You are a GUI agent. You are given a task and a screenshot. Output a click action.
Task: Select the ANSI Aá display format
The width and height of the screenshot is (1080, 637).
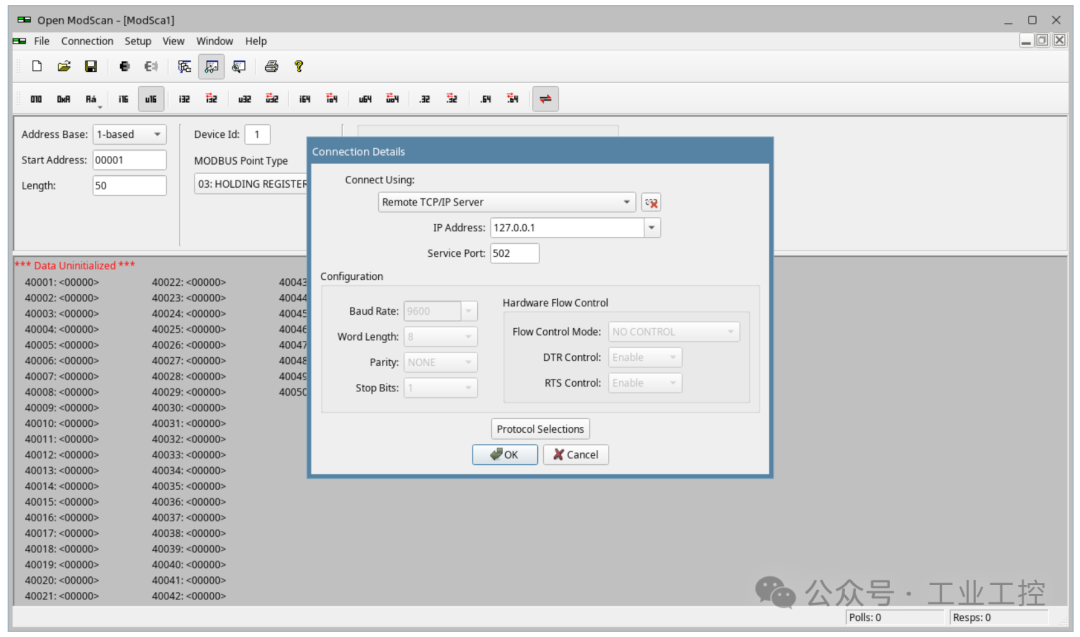pyautogui.click(x=92, y=99)
